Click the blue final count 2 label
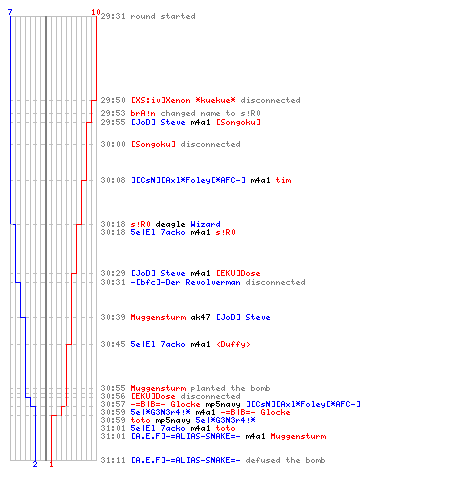The width and height of the screenshot is (450, 500). 35,464
